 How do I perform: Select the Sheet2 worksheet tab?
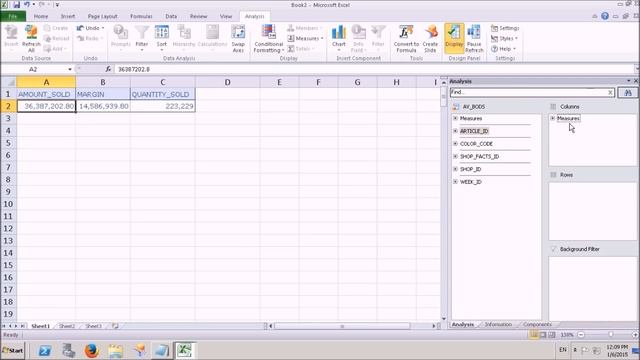67,326
